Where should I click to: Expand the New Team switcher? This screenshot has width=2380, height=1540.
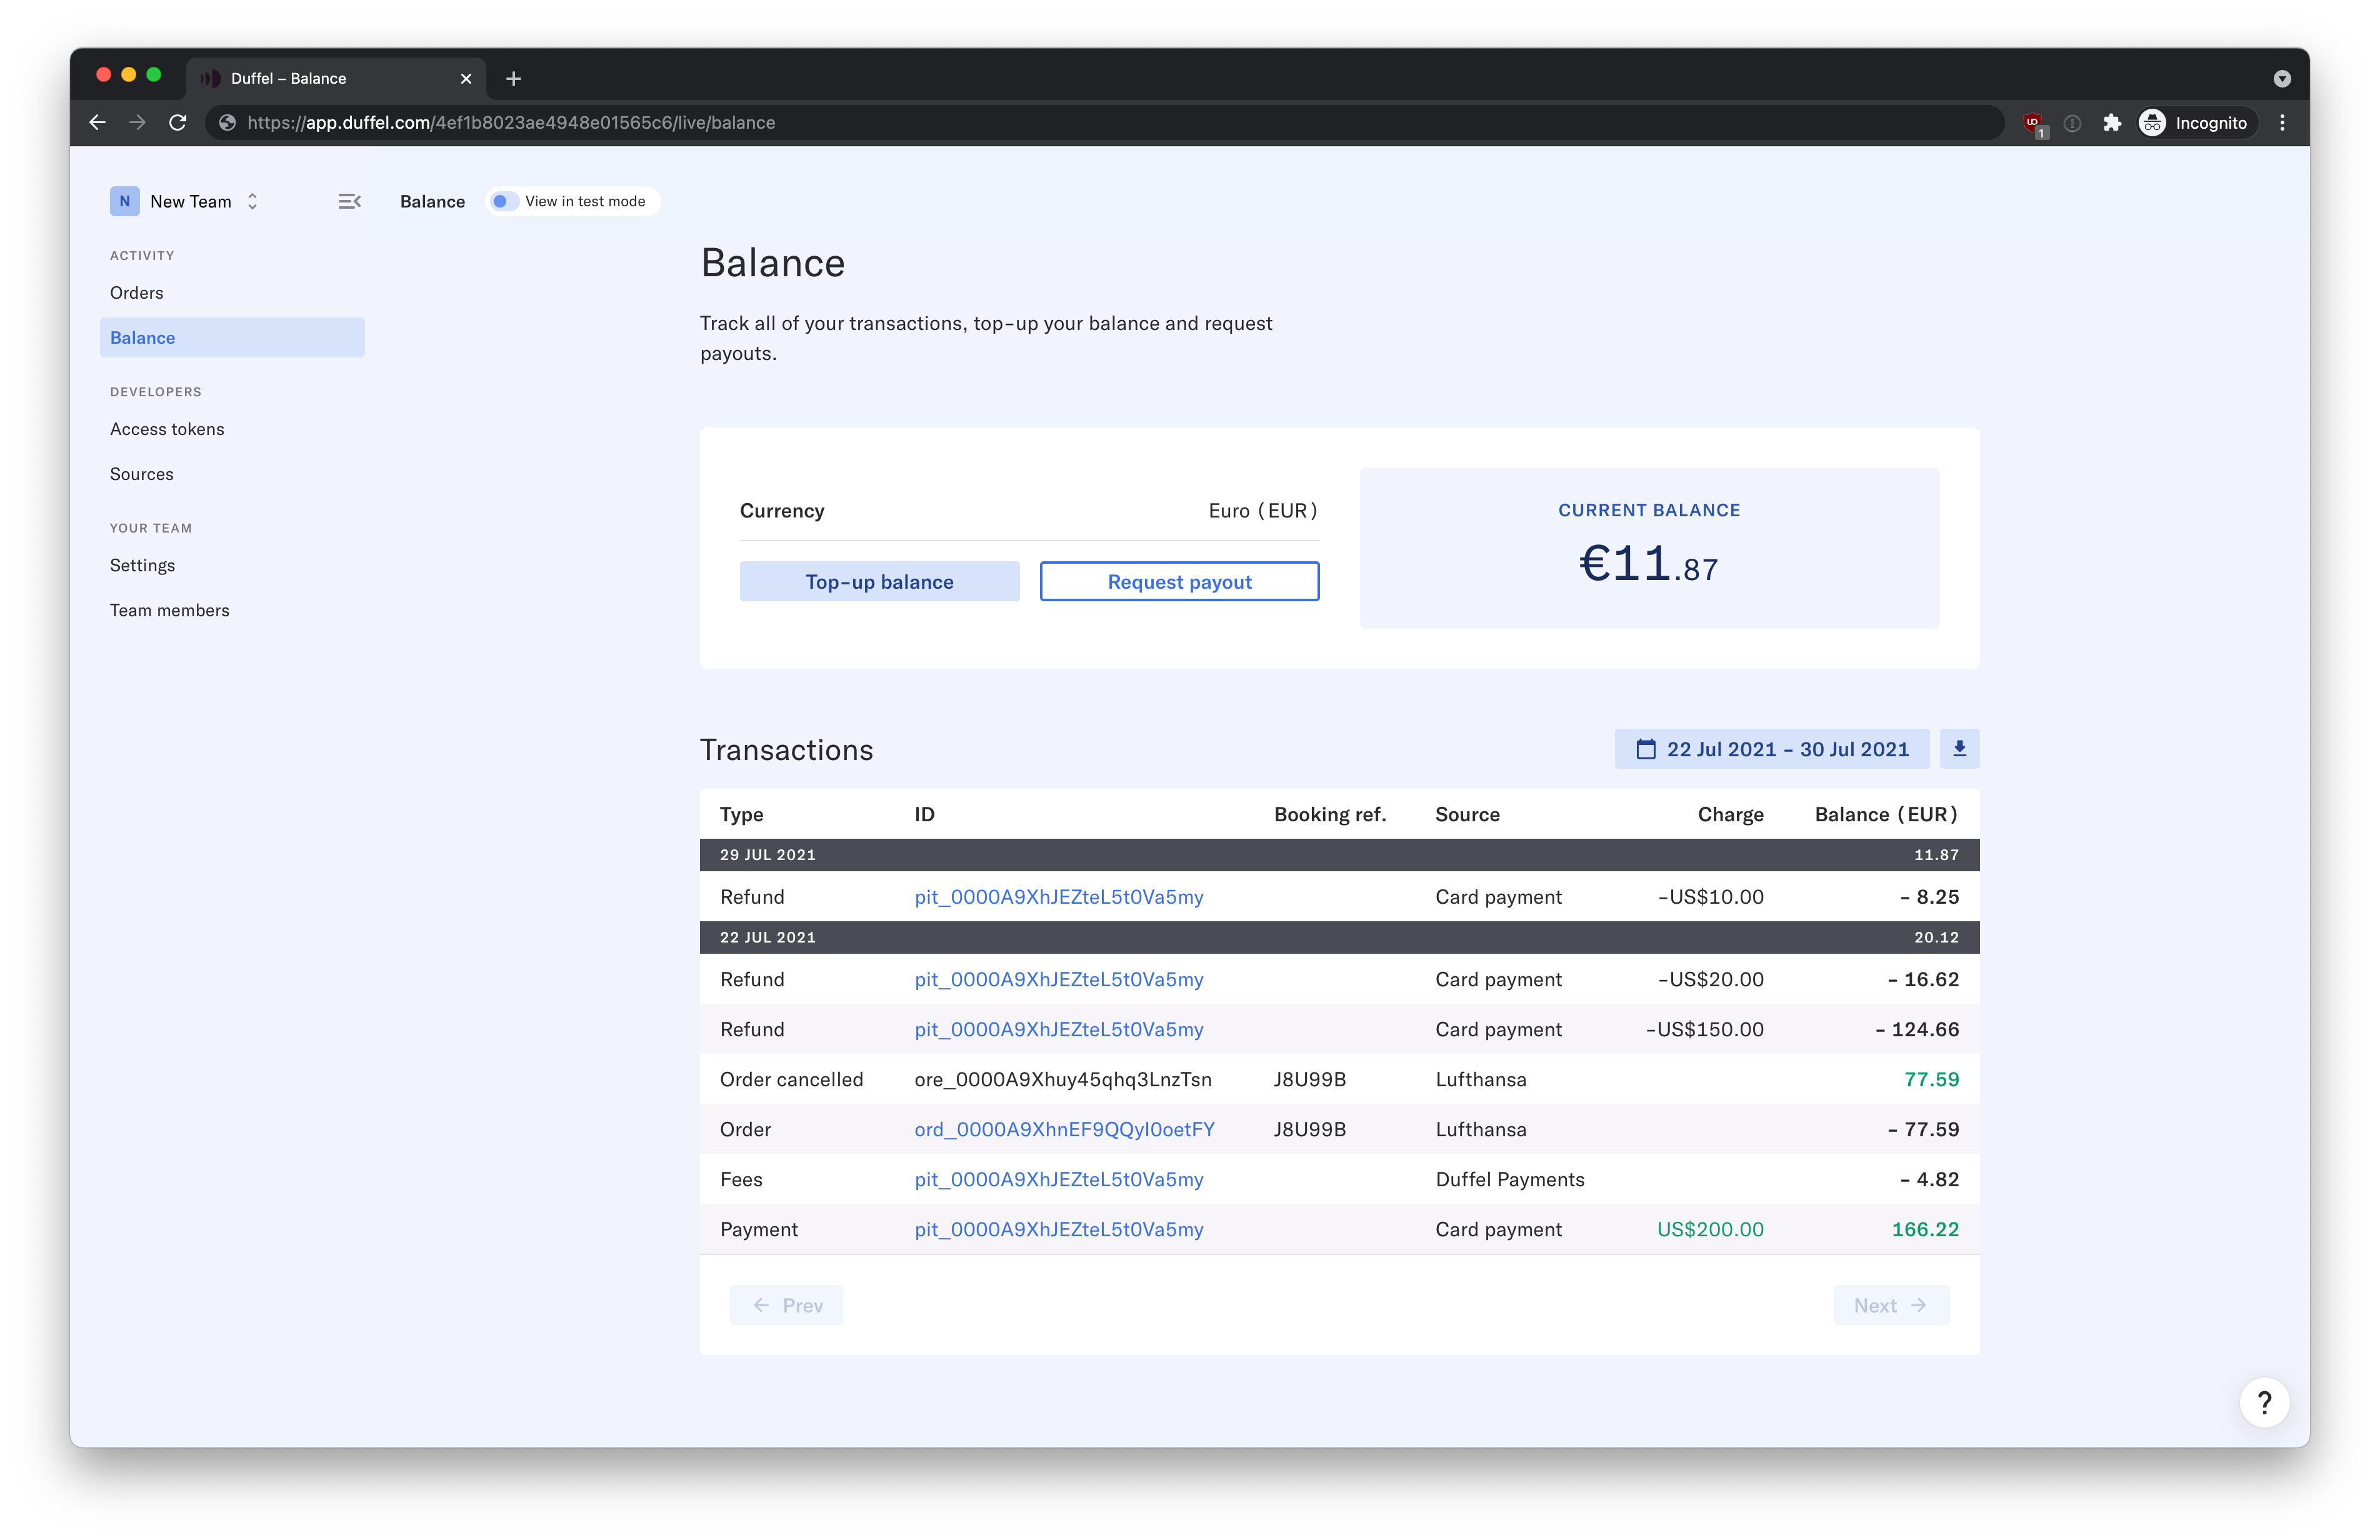tap(185, 201)
